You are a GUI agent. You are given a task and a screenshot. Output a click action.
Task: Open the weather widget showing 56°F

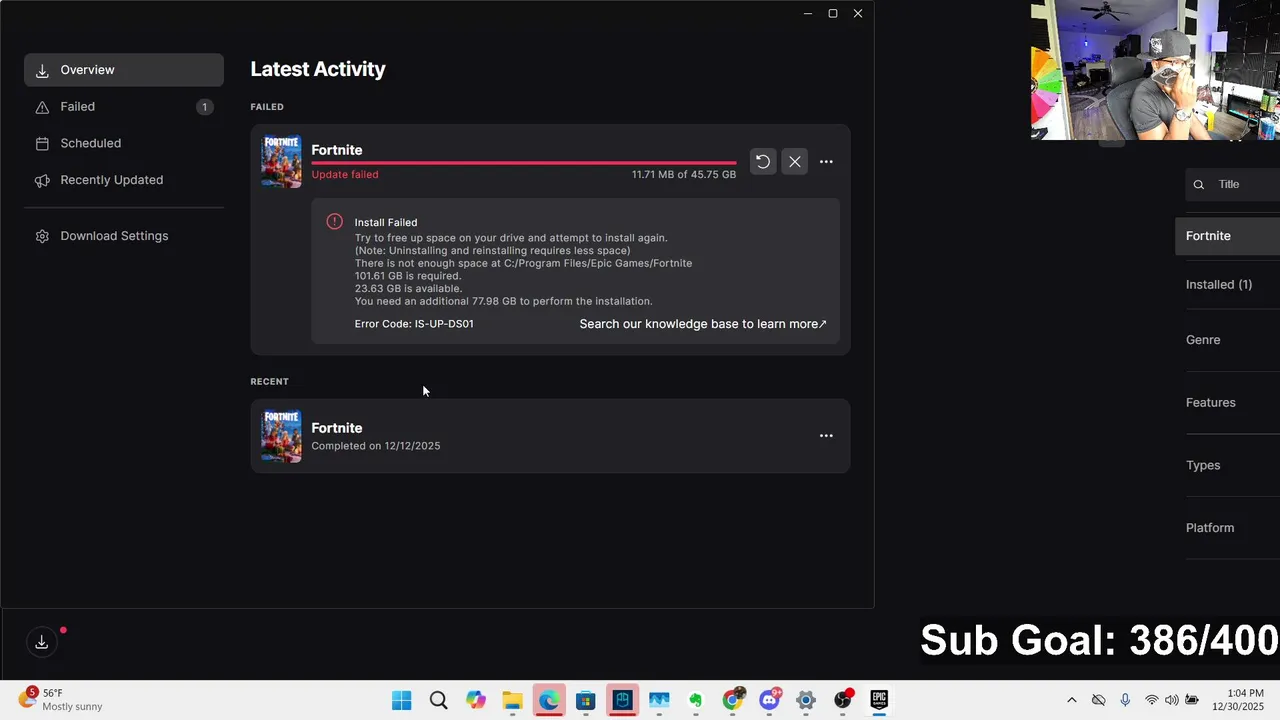tap(62, 699)
